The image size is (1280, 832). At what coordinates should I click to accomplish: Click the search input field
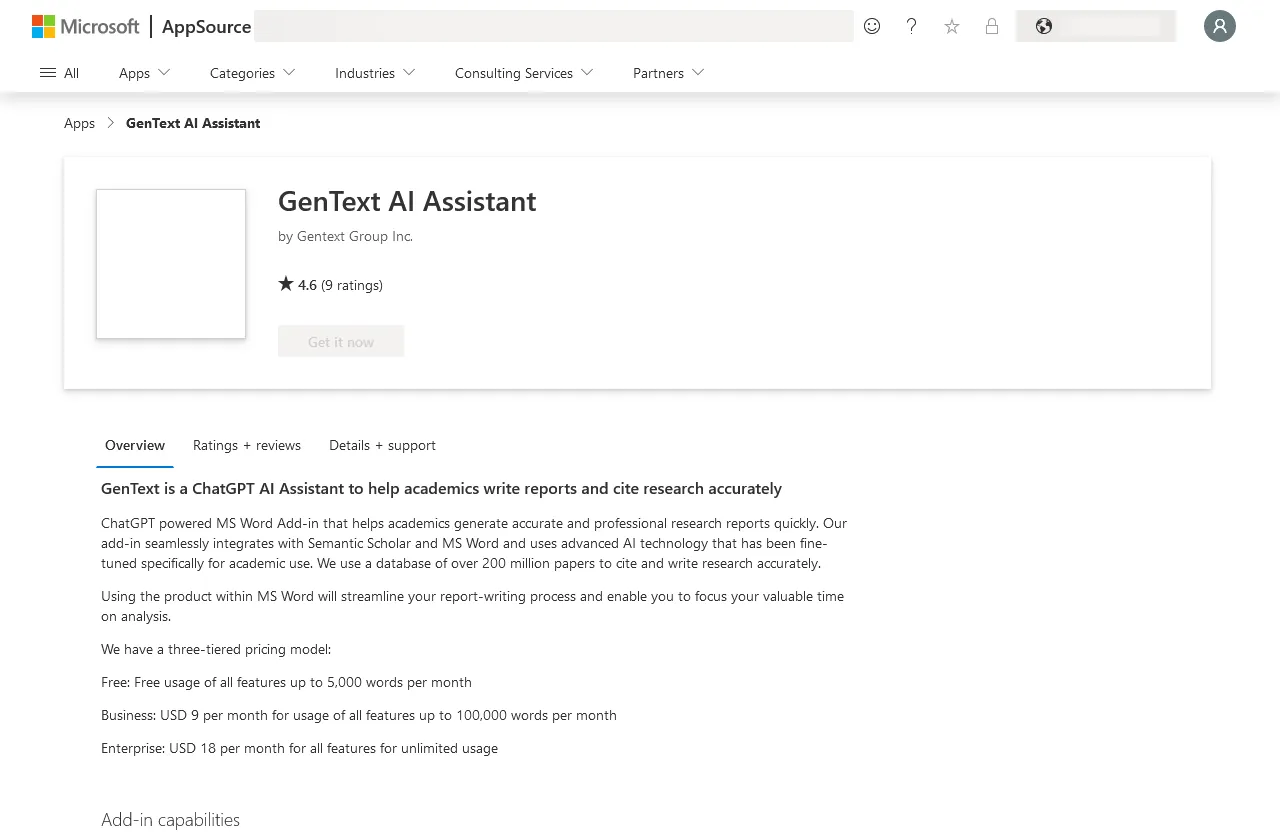click(554, 26)
